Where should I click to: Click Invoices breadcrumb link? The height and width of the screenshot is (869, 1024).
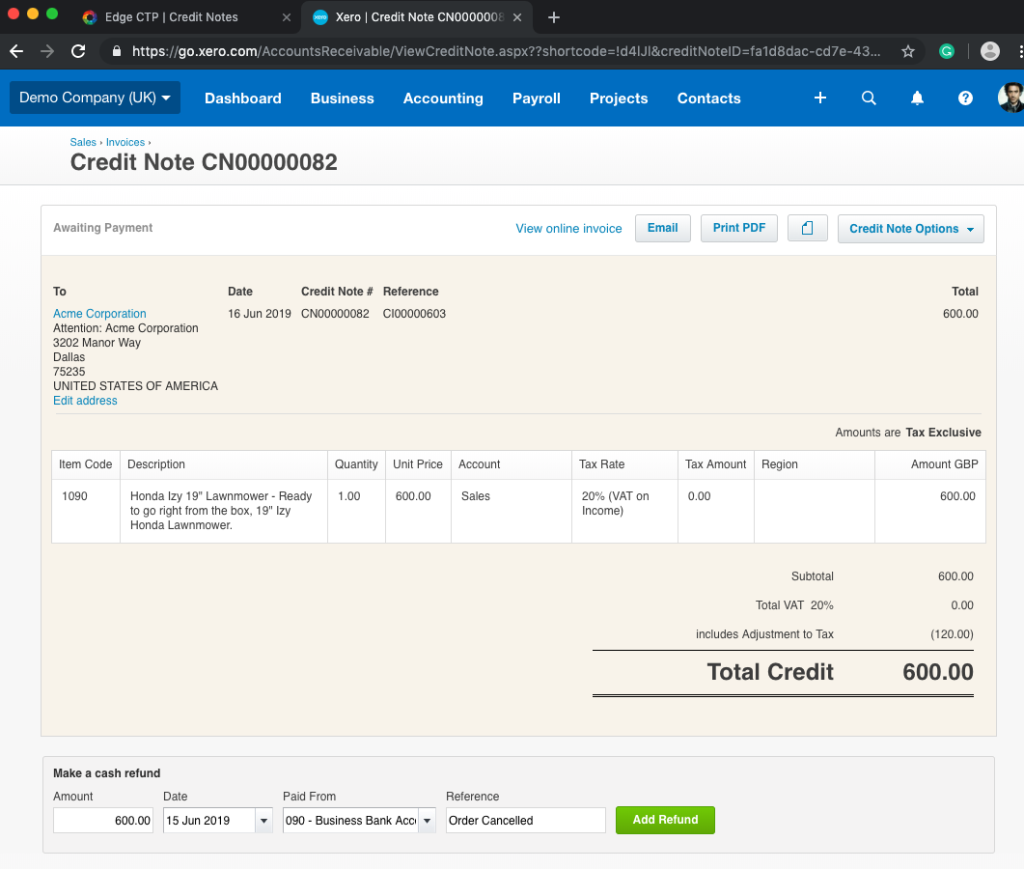(x=125, y=142)
